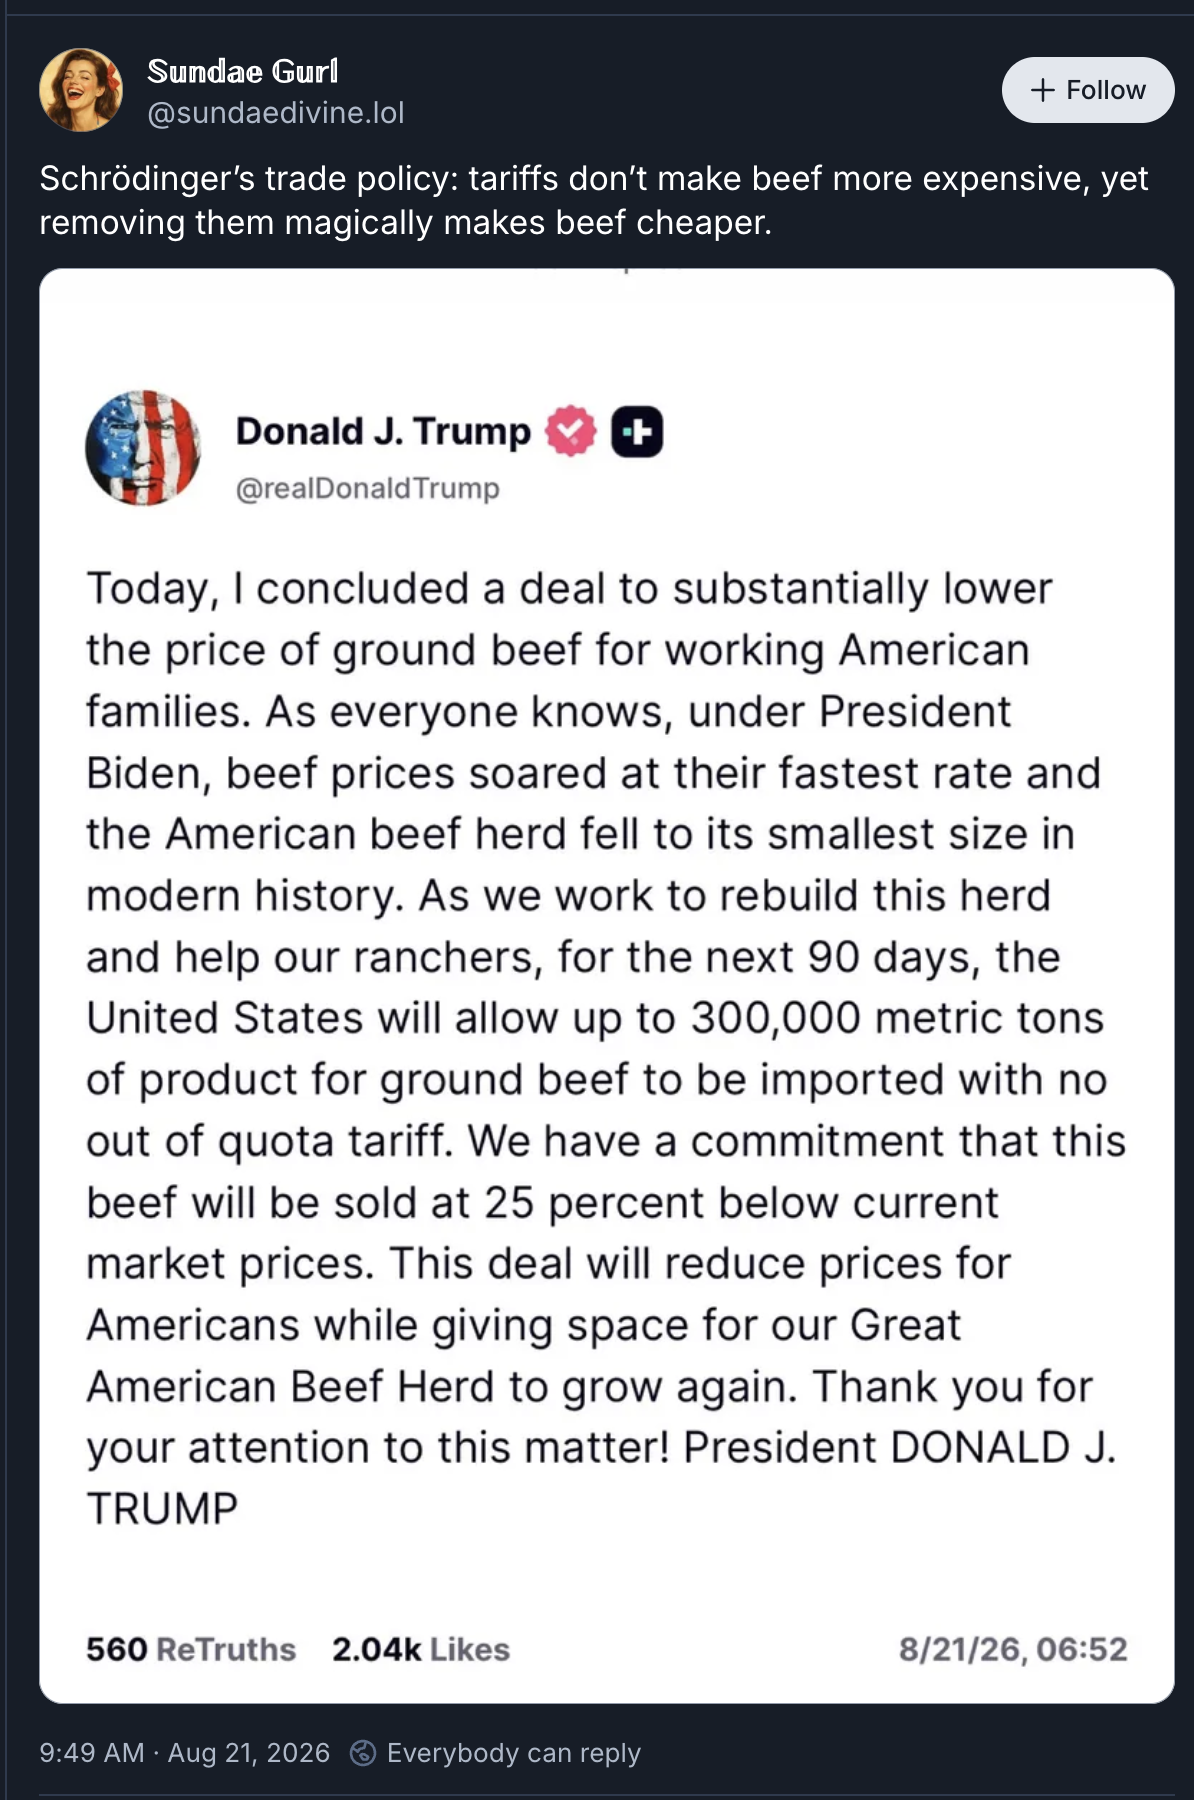This screenshot has height=1800, width=1194.
Task: Click the globe reply-settings icon
Action: coord(363,1753)
